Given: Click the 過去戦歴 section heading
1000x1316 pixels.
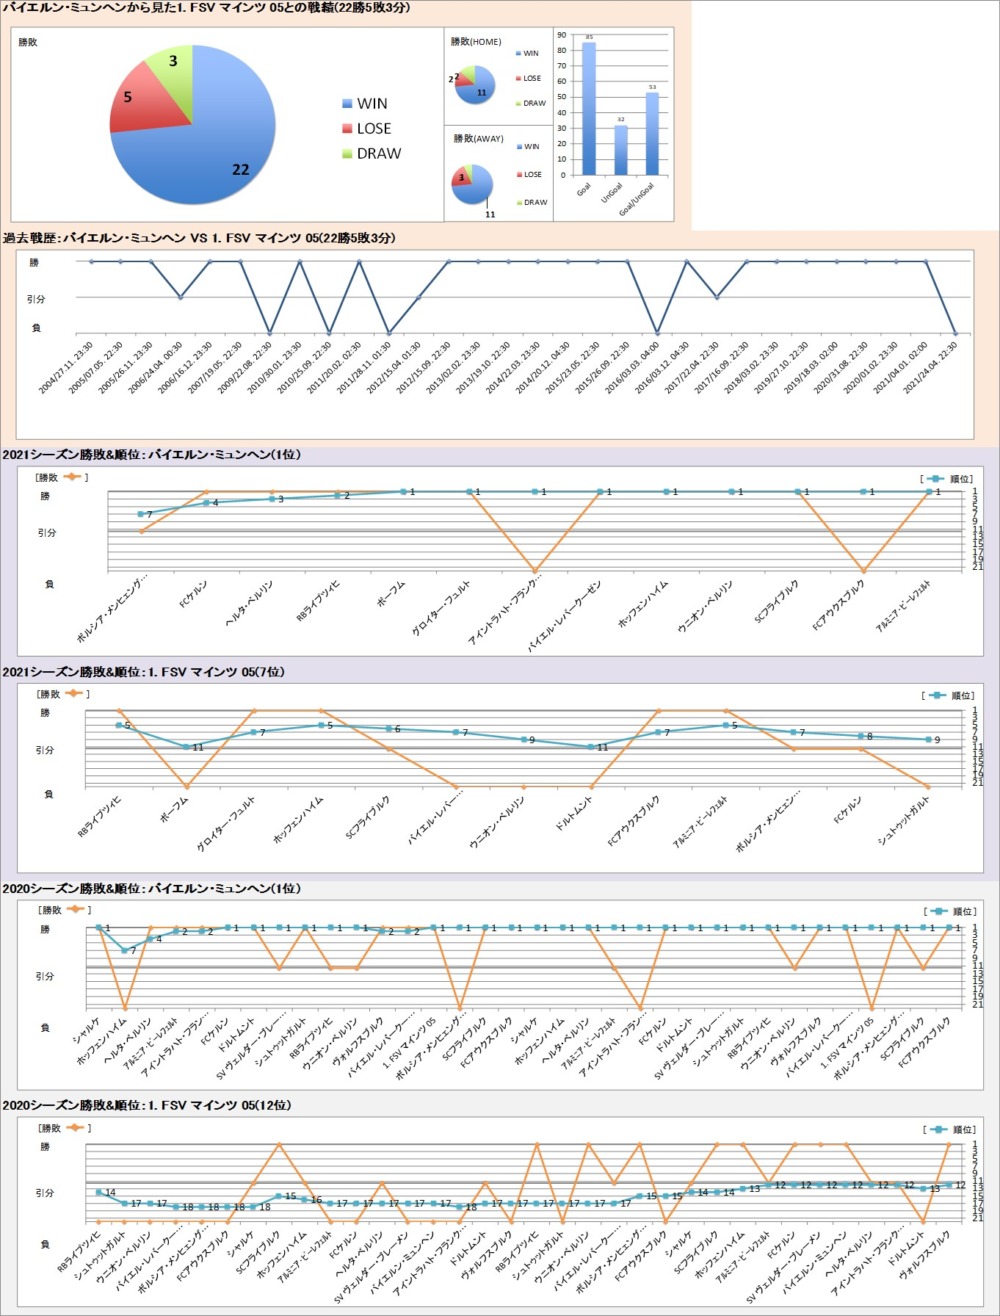Looking at the screenshot, I should click(x=199, y=238).
